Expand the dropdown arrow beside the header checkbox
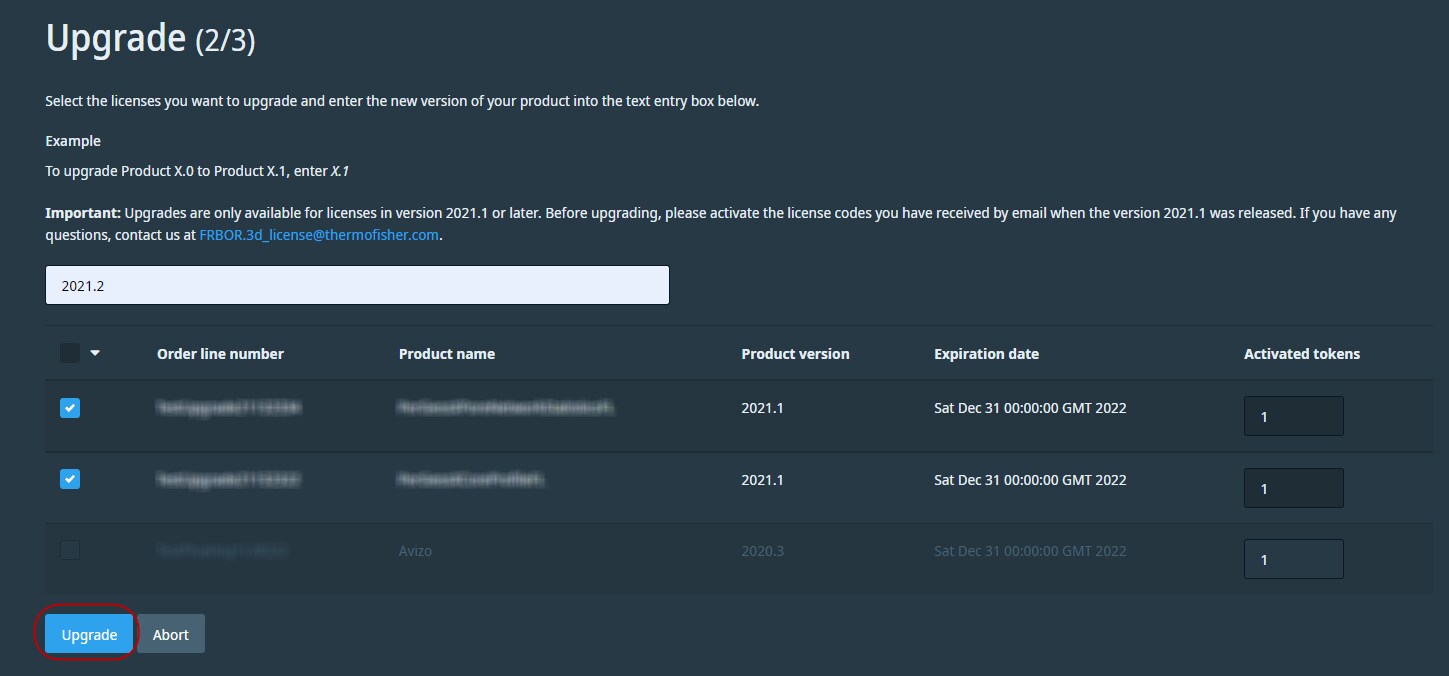1449x676 pixels. point(95,353)
